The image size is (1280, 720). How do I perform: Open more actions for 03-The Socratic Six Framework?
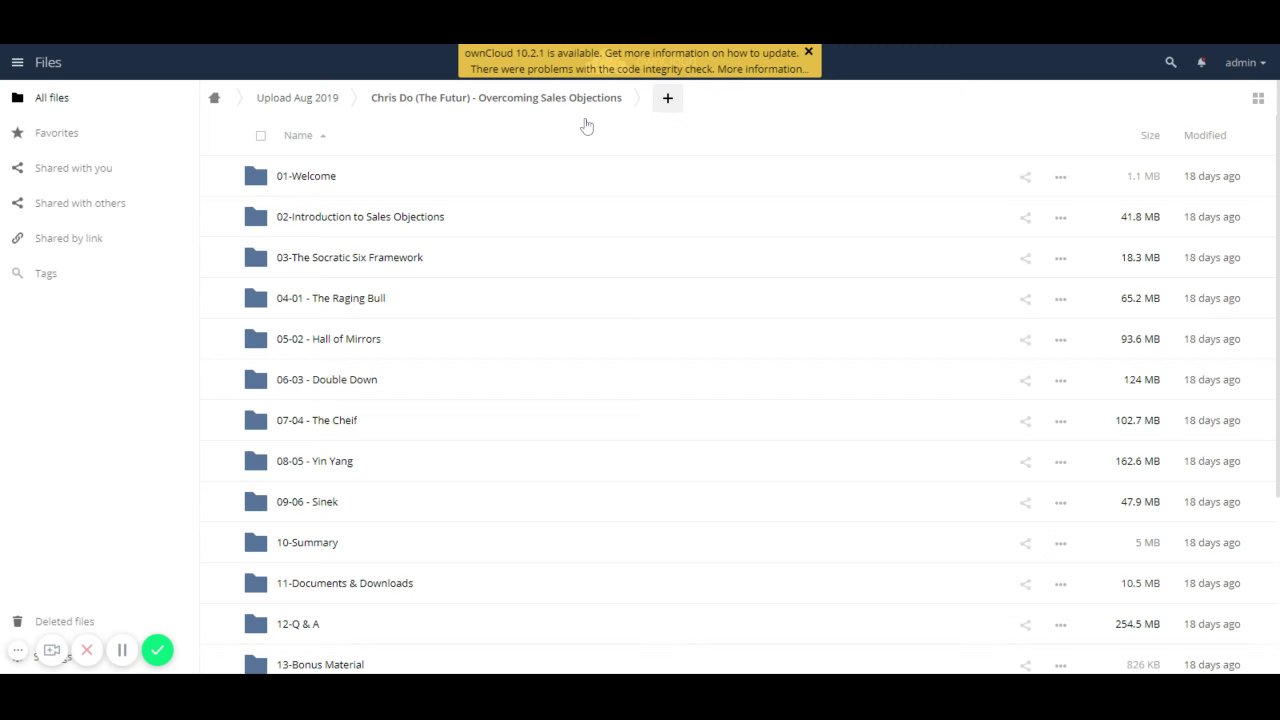pos(1060,258)
